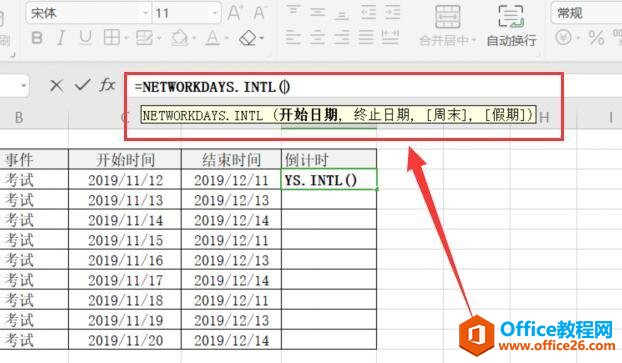The height and width of the screenshot is (363, 622).
Task: Click the cell style format icon
Action: pyautogui.click(x=144, y=38)
